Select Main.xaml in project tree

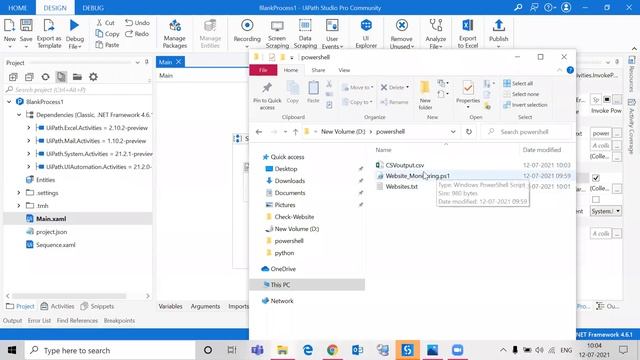[x=51, y=219]
